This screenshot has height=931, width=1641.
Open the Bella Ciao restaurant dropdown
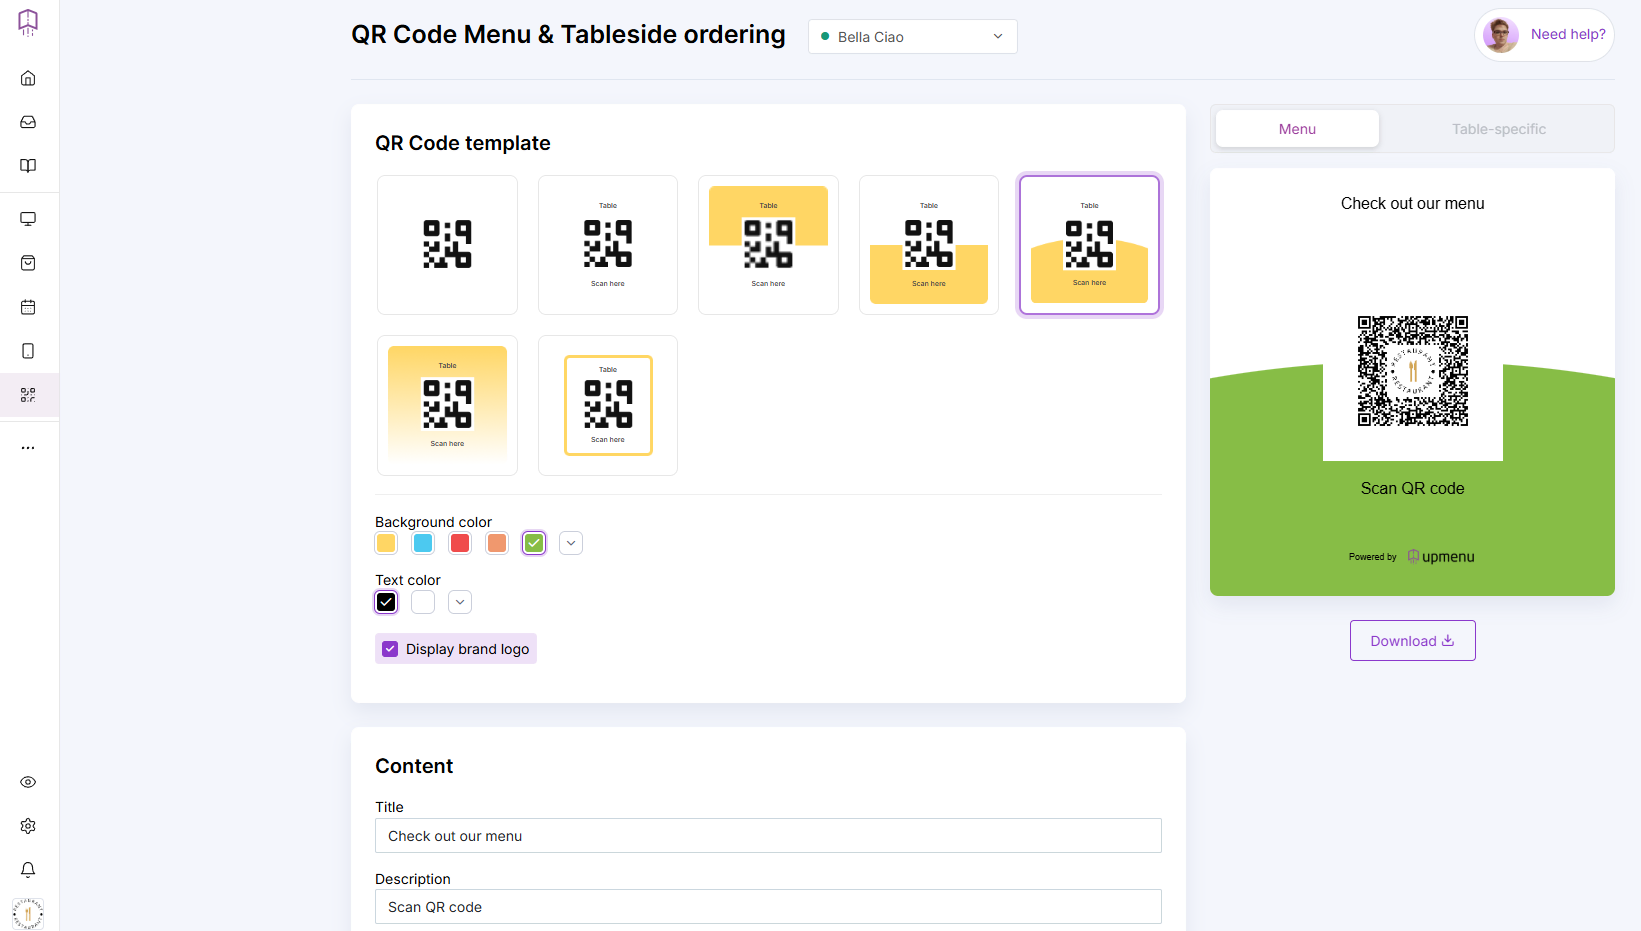click(x=912, y=37)
